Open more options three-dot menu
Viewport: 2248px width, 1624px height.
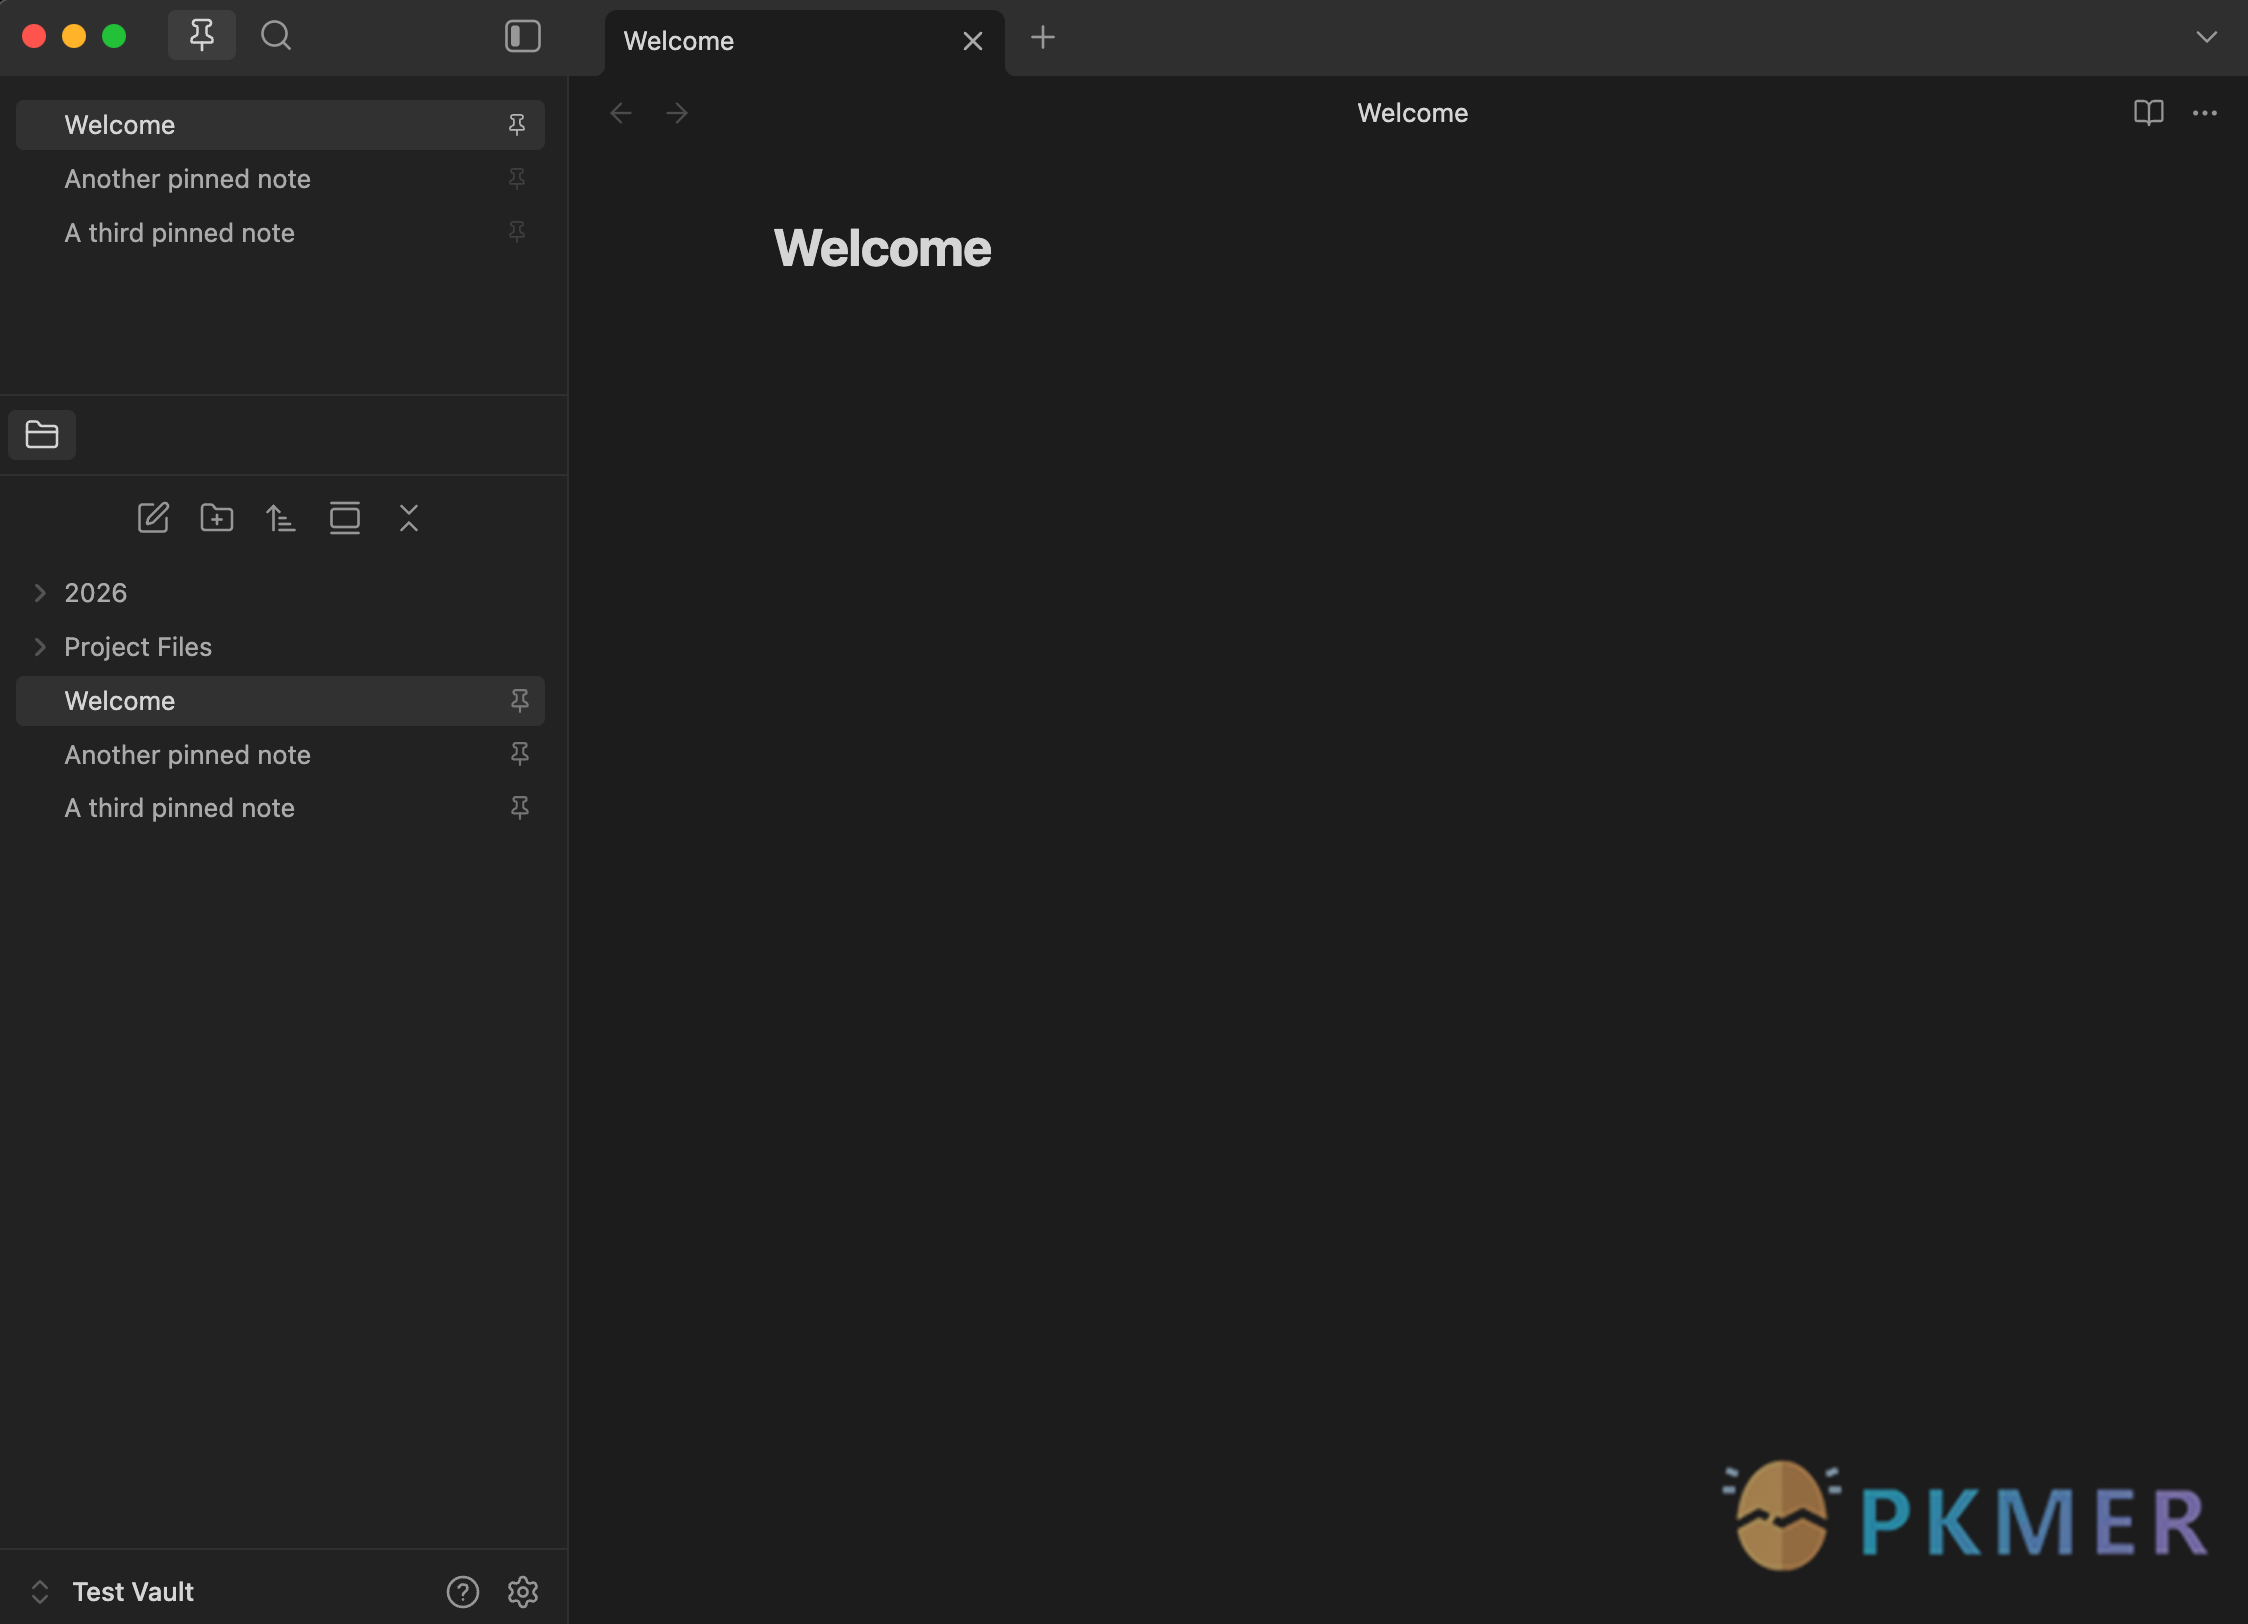coord(2204,113)
